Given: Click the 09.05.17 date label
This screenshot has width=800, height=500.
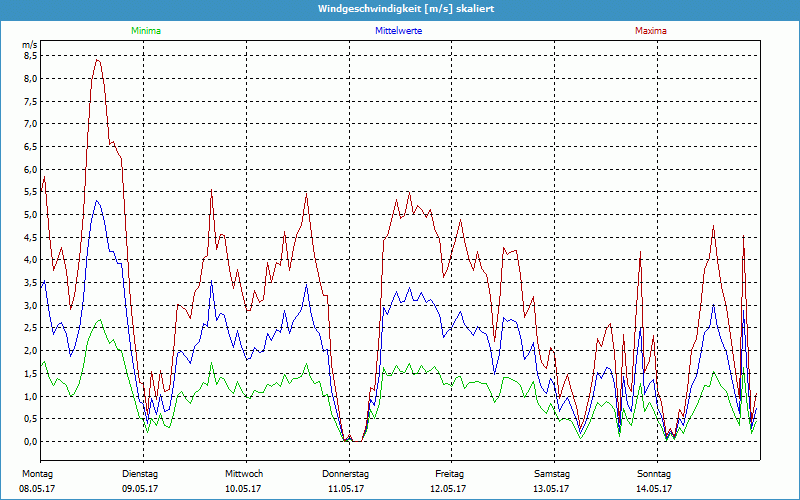Looking at the screenshot, I should [x=140, y=489].
